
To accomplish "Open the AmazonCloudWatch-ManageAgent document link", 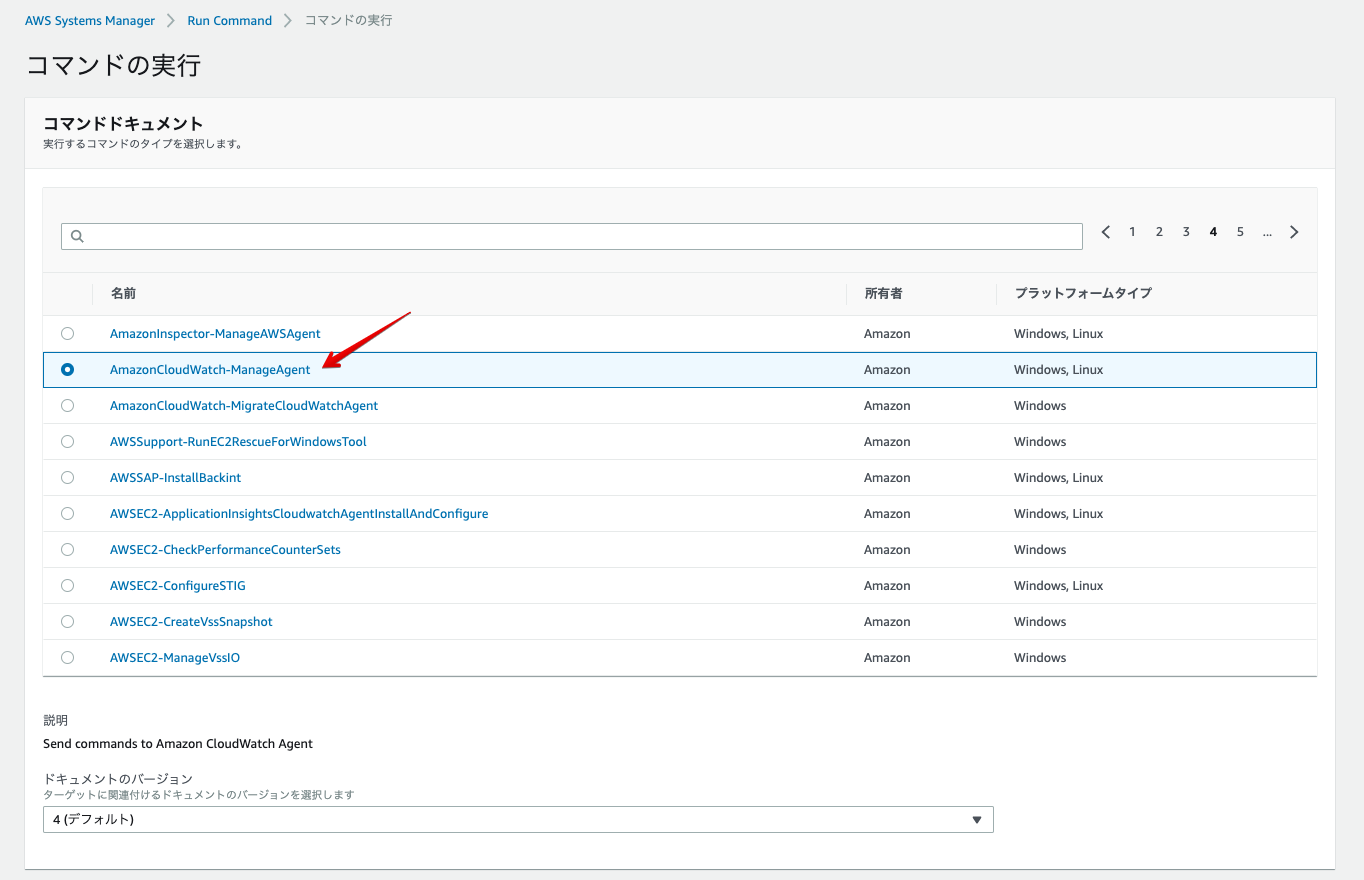I will click(x=210, y=369).
